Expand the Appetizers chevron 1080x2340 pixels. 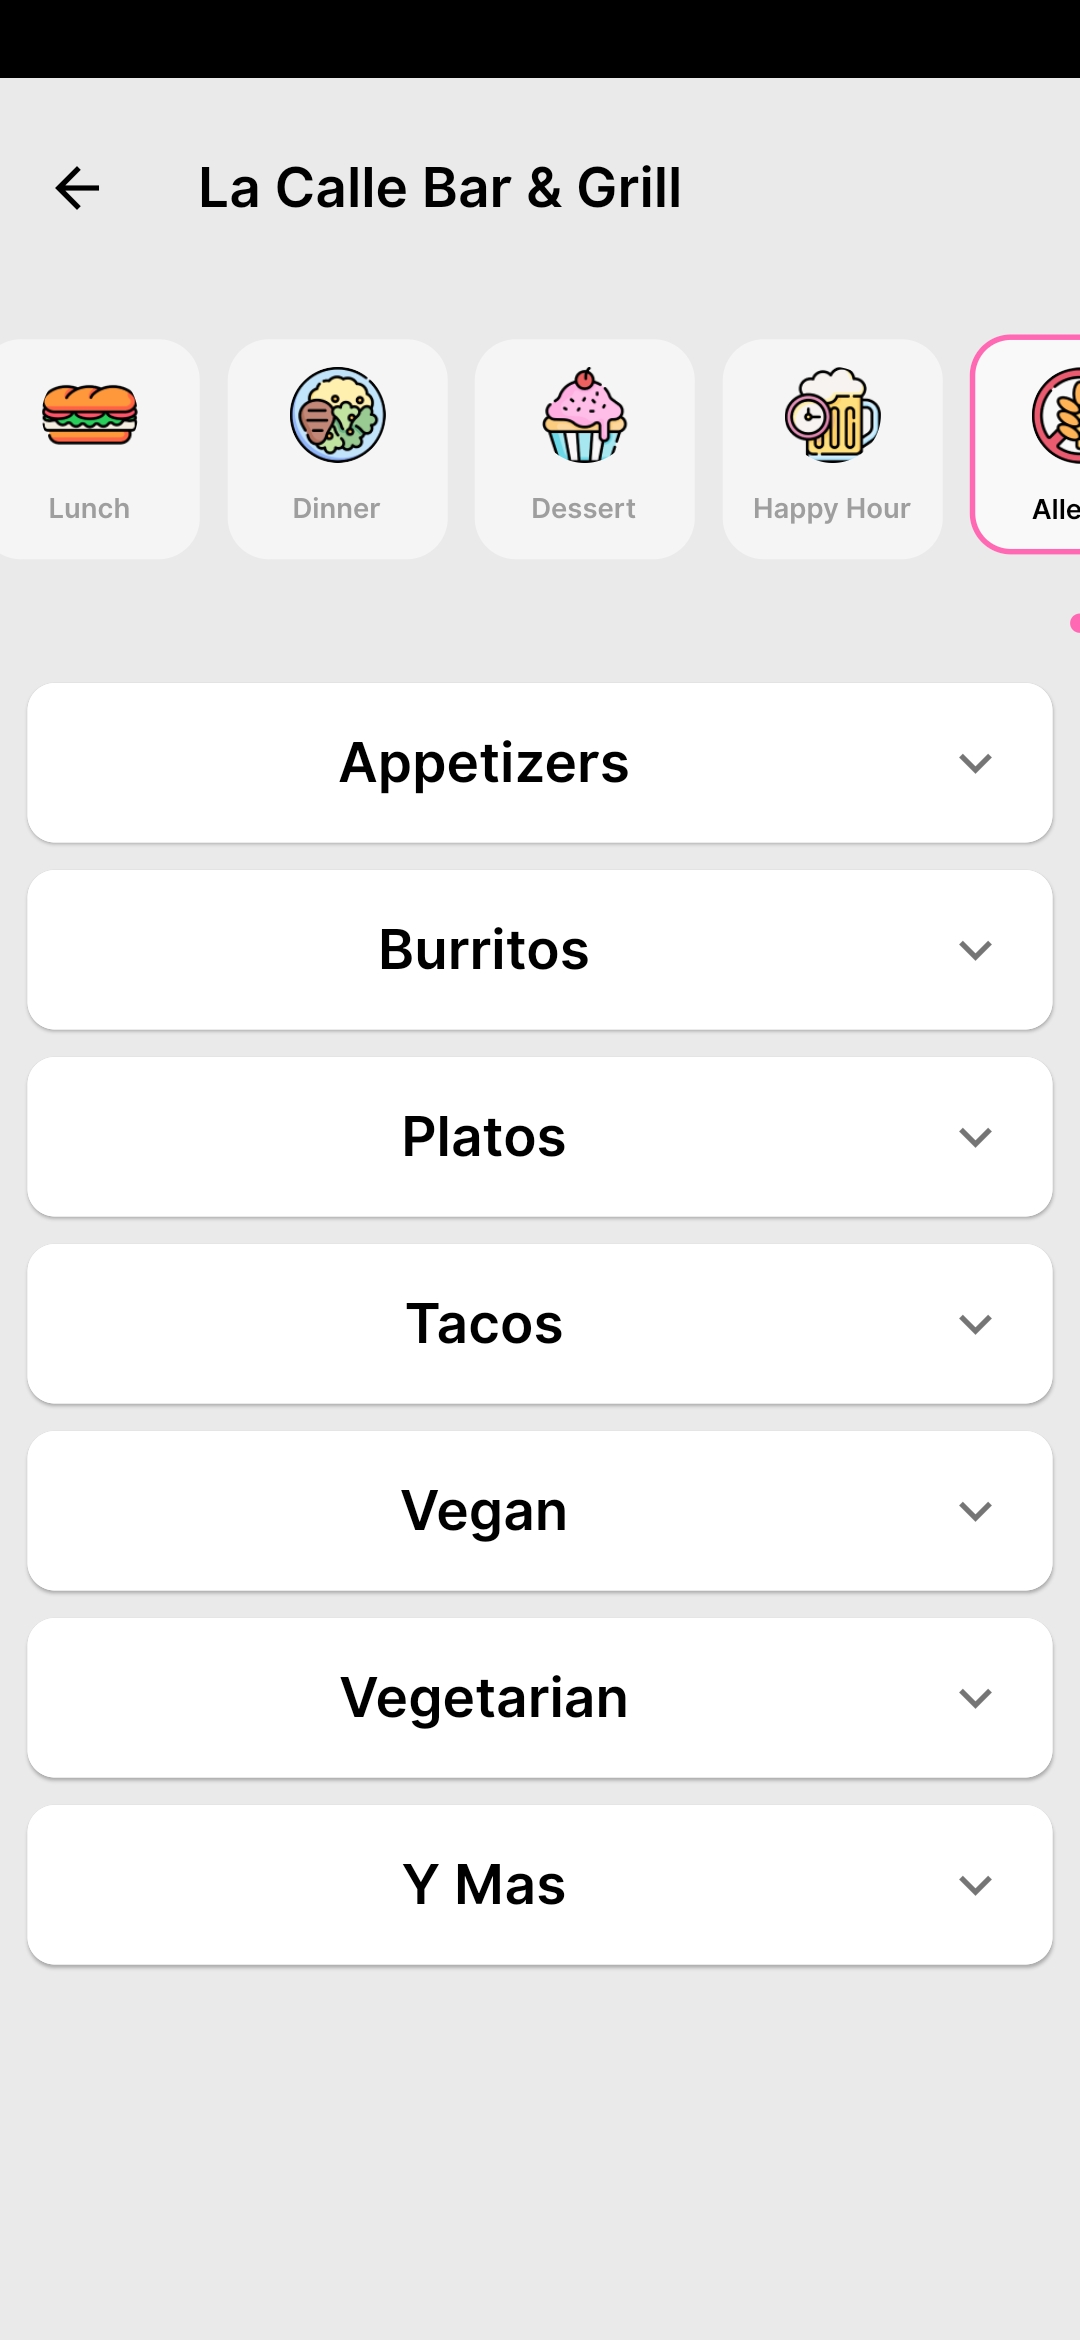pyautogui.click(x=975, y=764)
